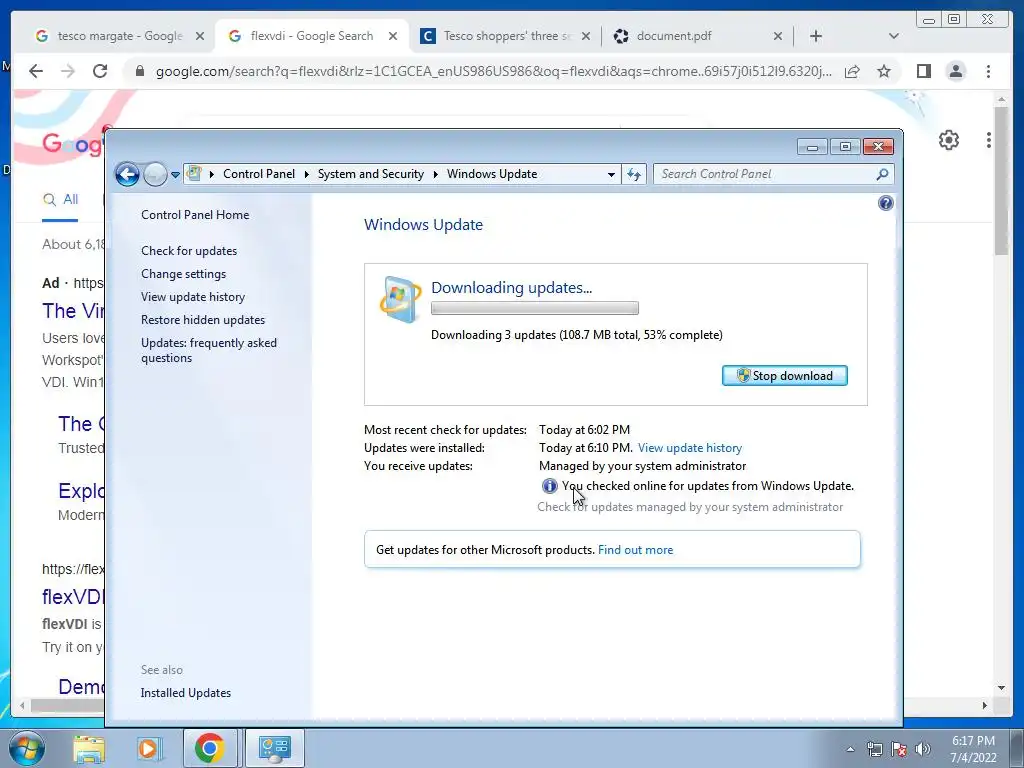
Task: Click Windows Update breadcrumb segment
Action: coord(492,174)
